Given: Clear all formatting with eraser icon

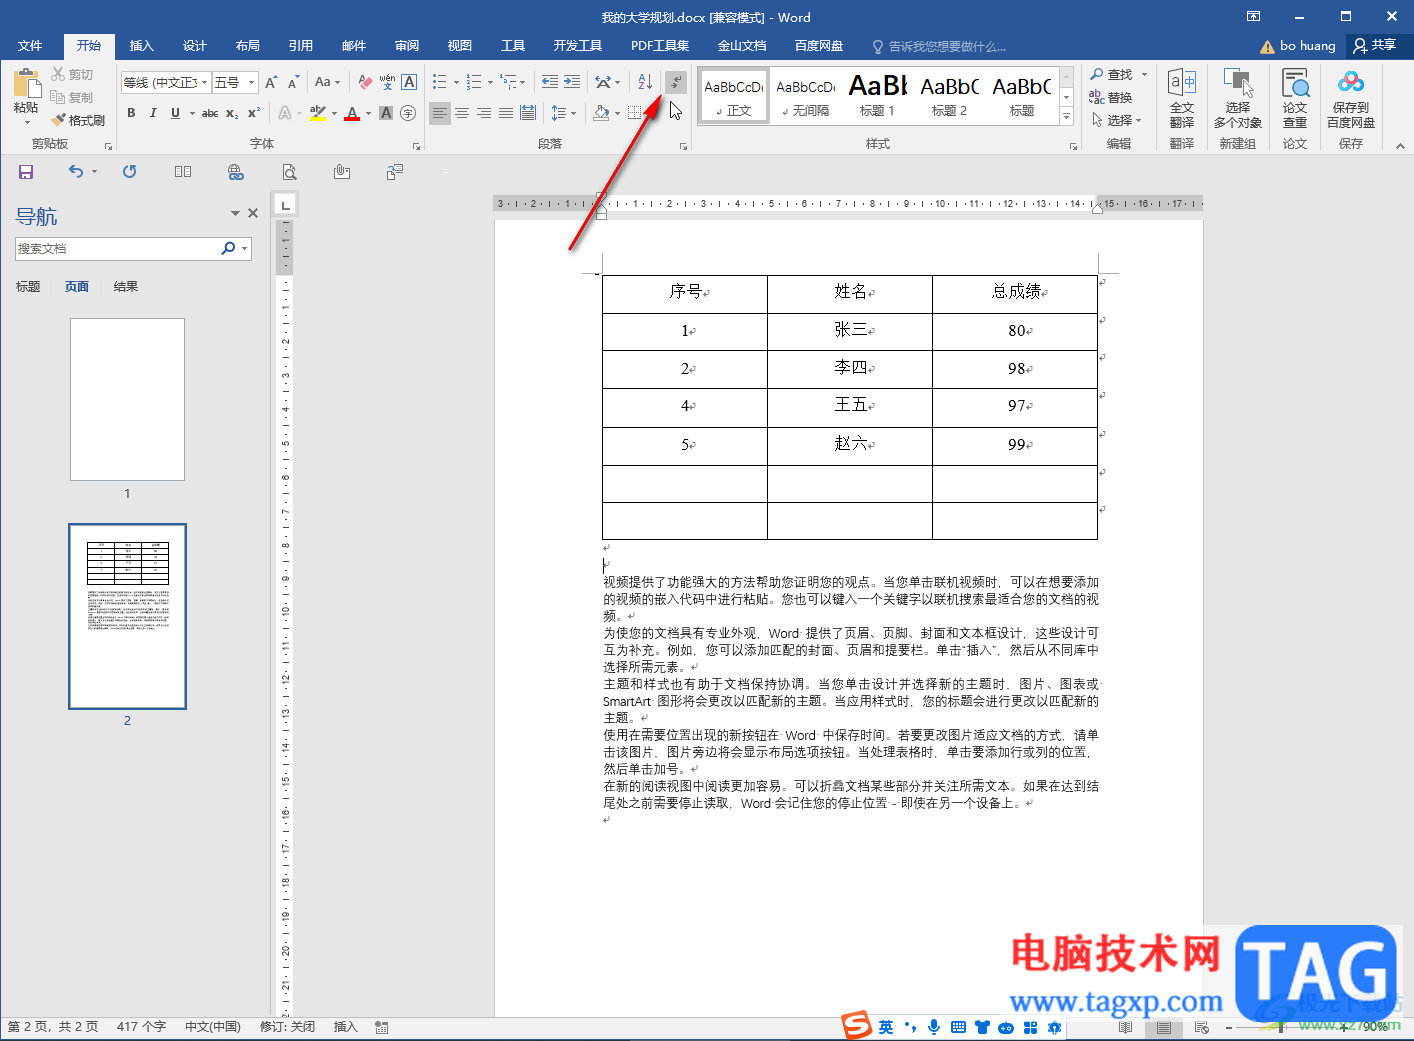Looking at the screenshot, I should click(365, 83).
